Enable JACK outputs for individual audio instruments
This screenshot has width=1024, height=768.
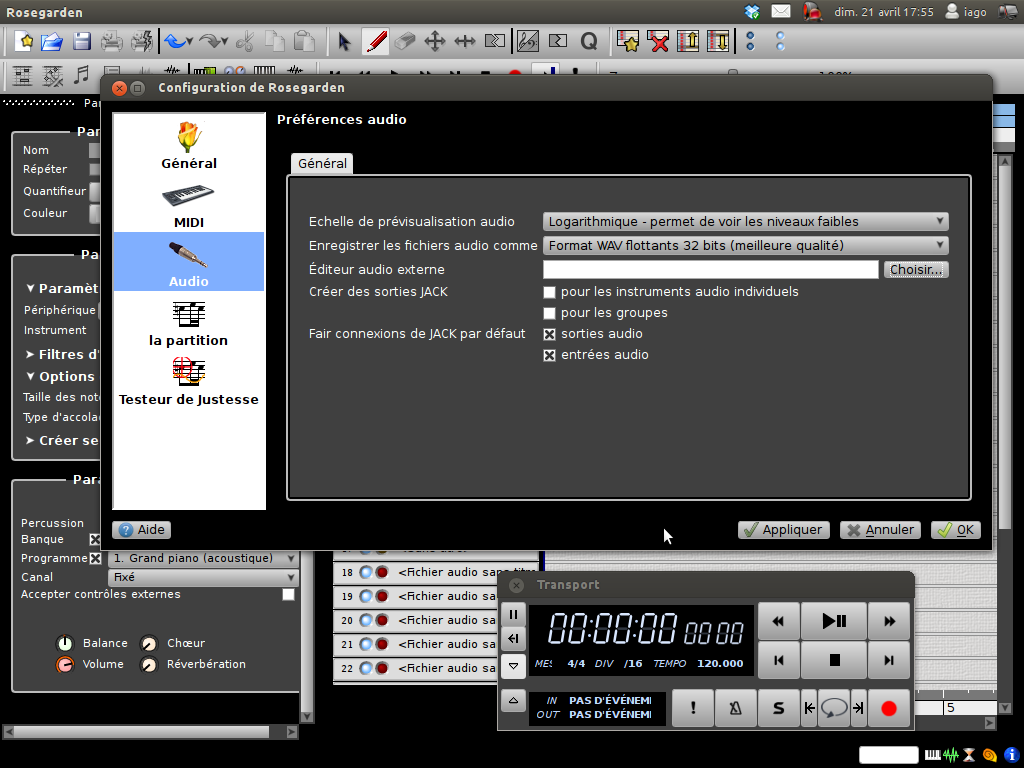coord(549,292)
